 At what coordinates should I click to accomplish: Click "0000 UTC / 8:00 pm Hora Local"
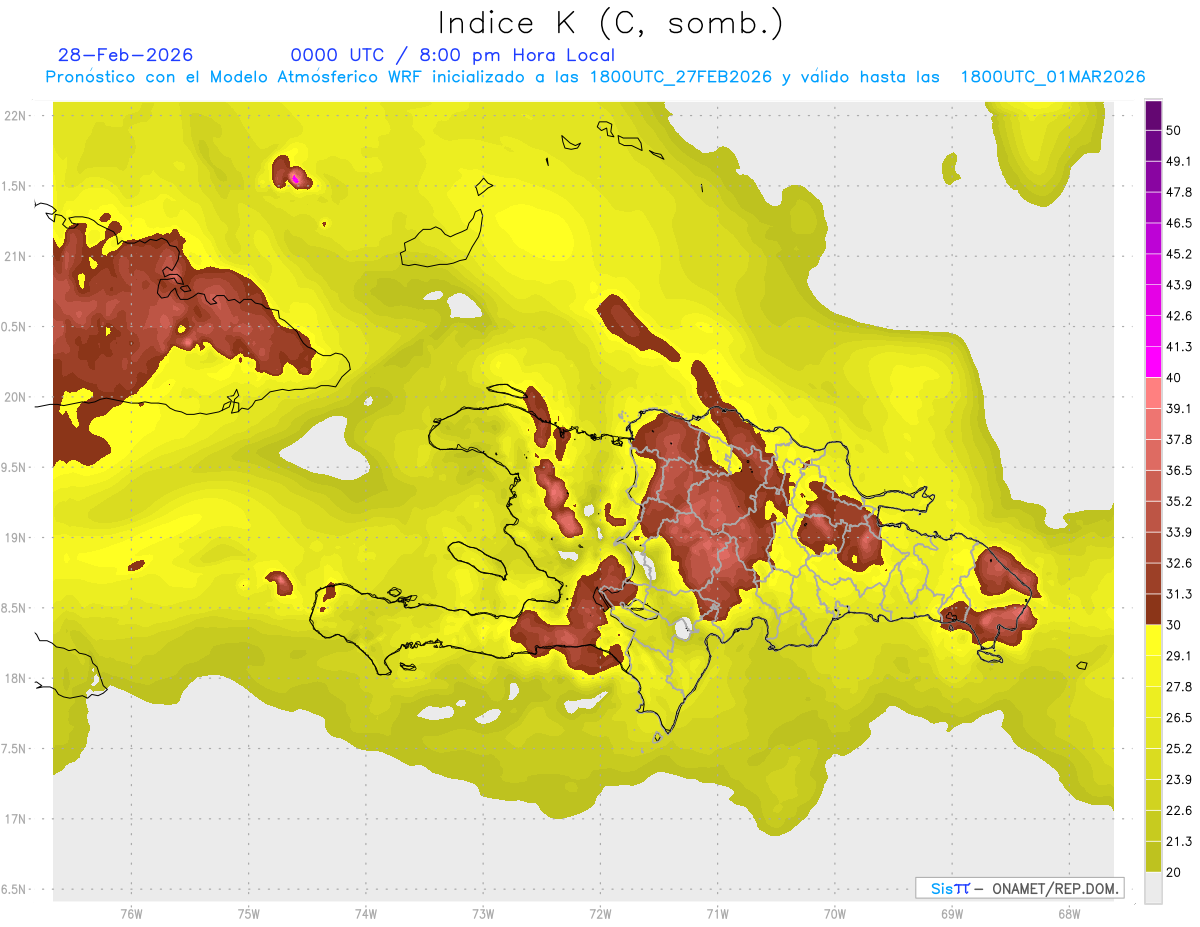pyautogui.click(x=453, y=55)
